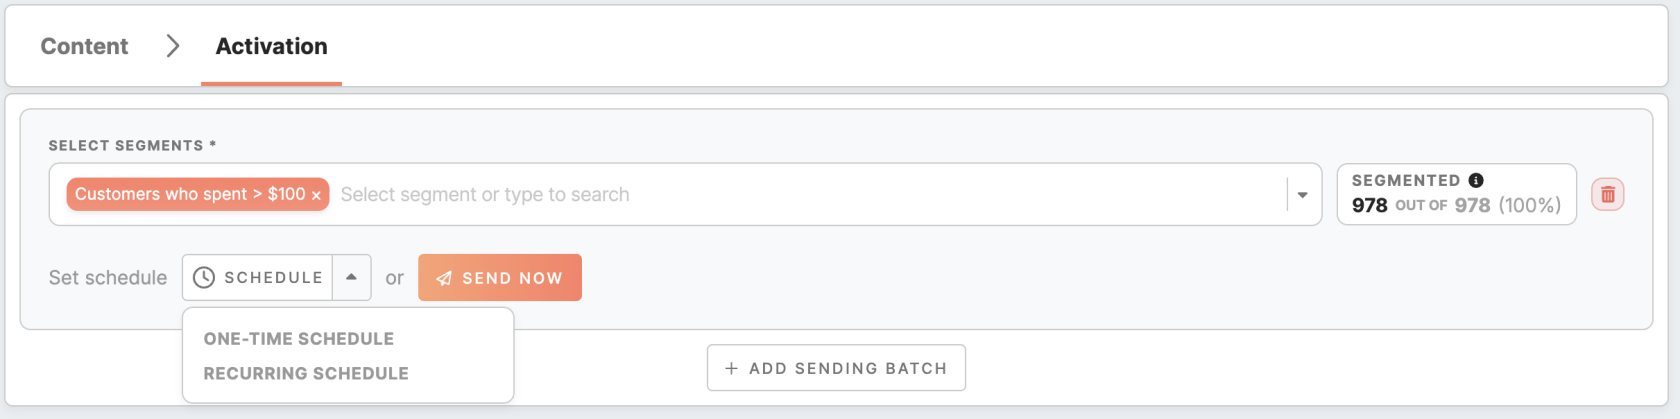Viewport: 1680px width, 419px height.
Task: Click the plus icon on Add Sending Batch
Action: click(x=731, y=368)
